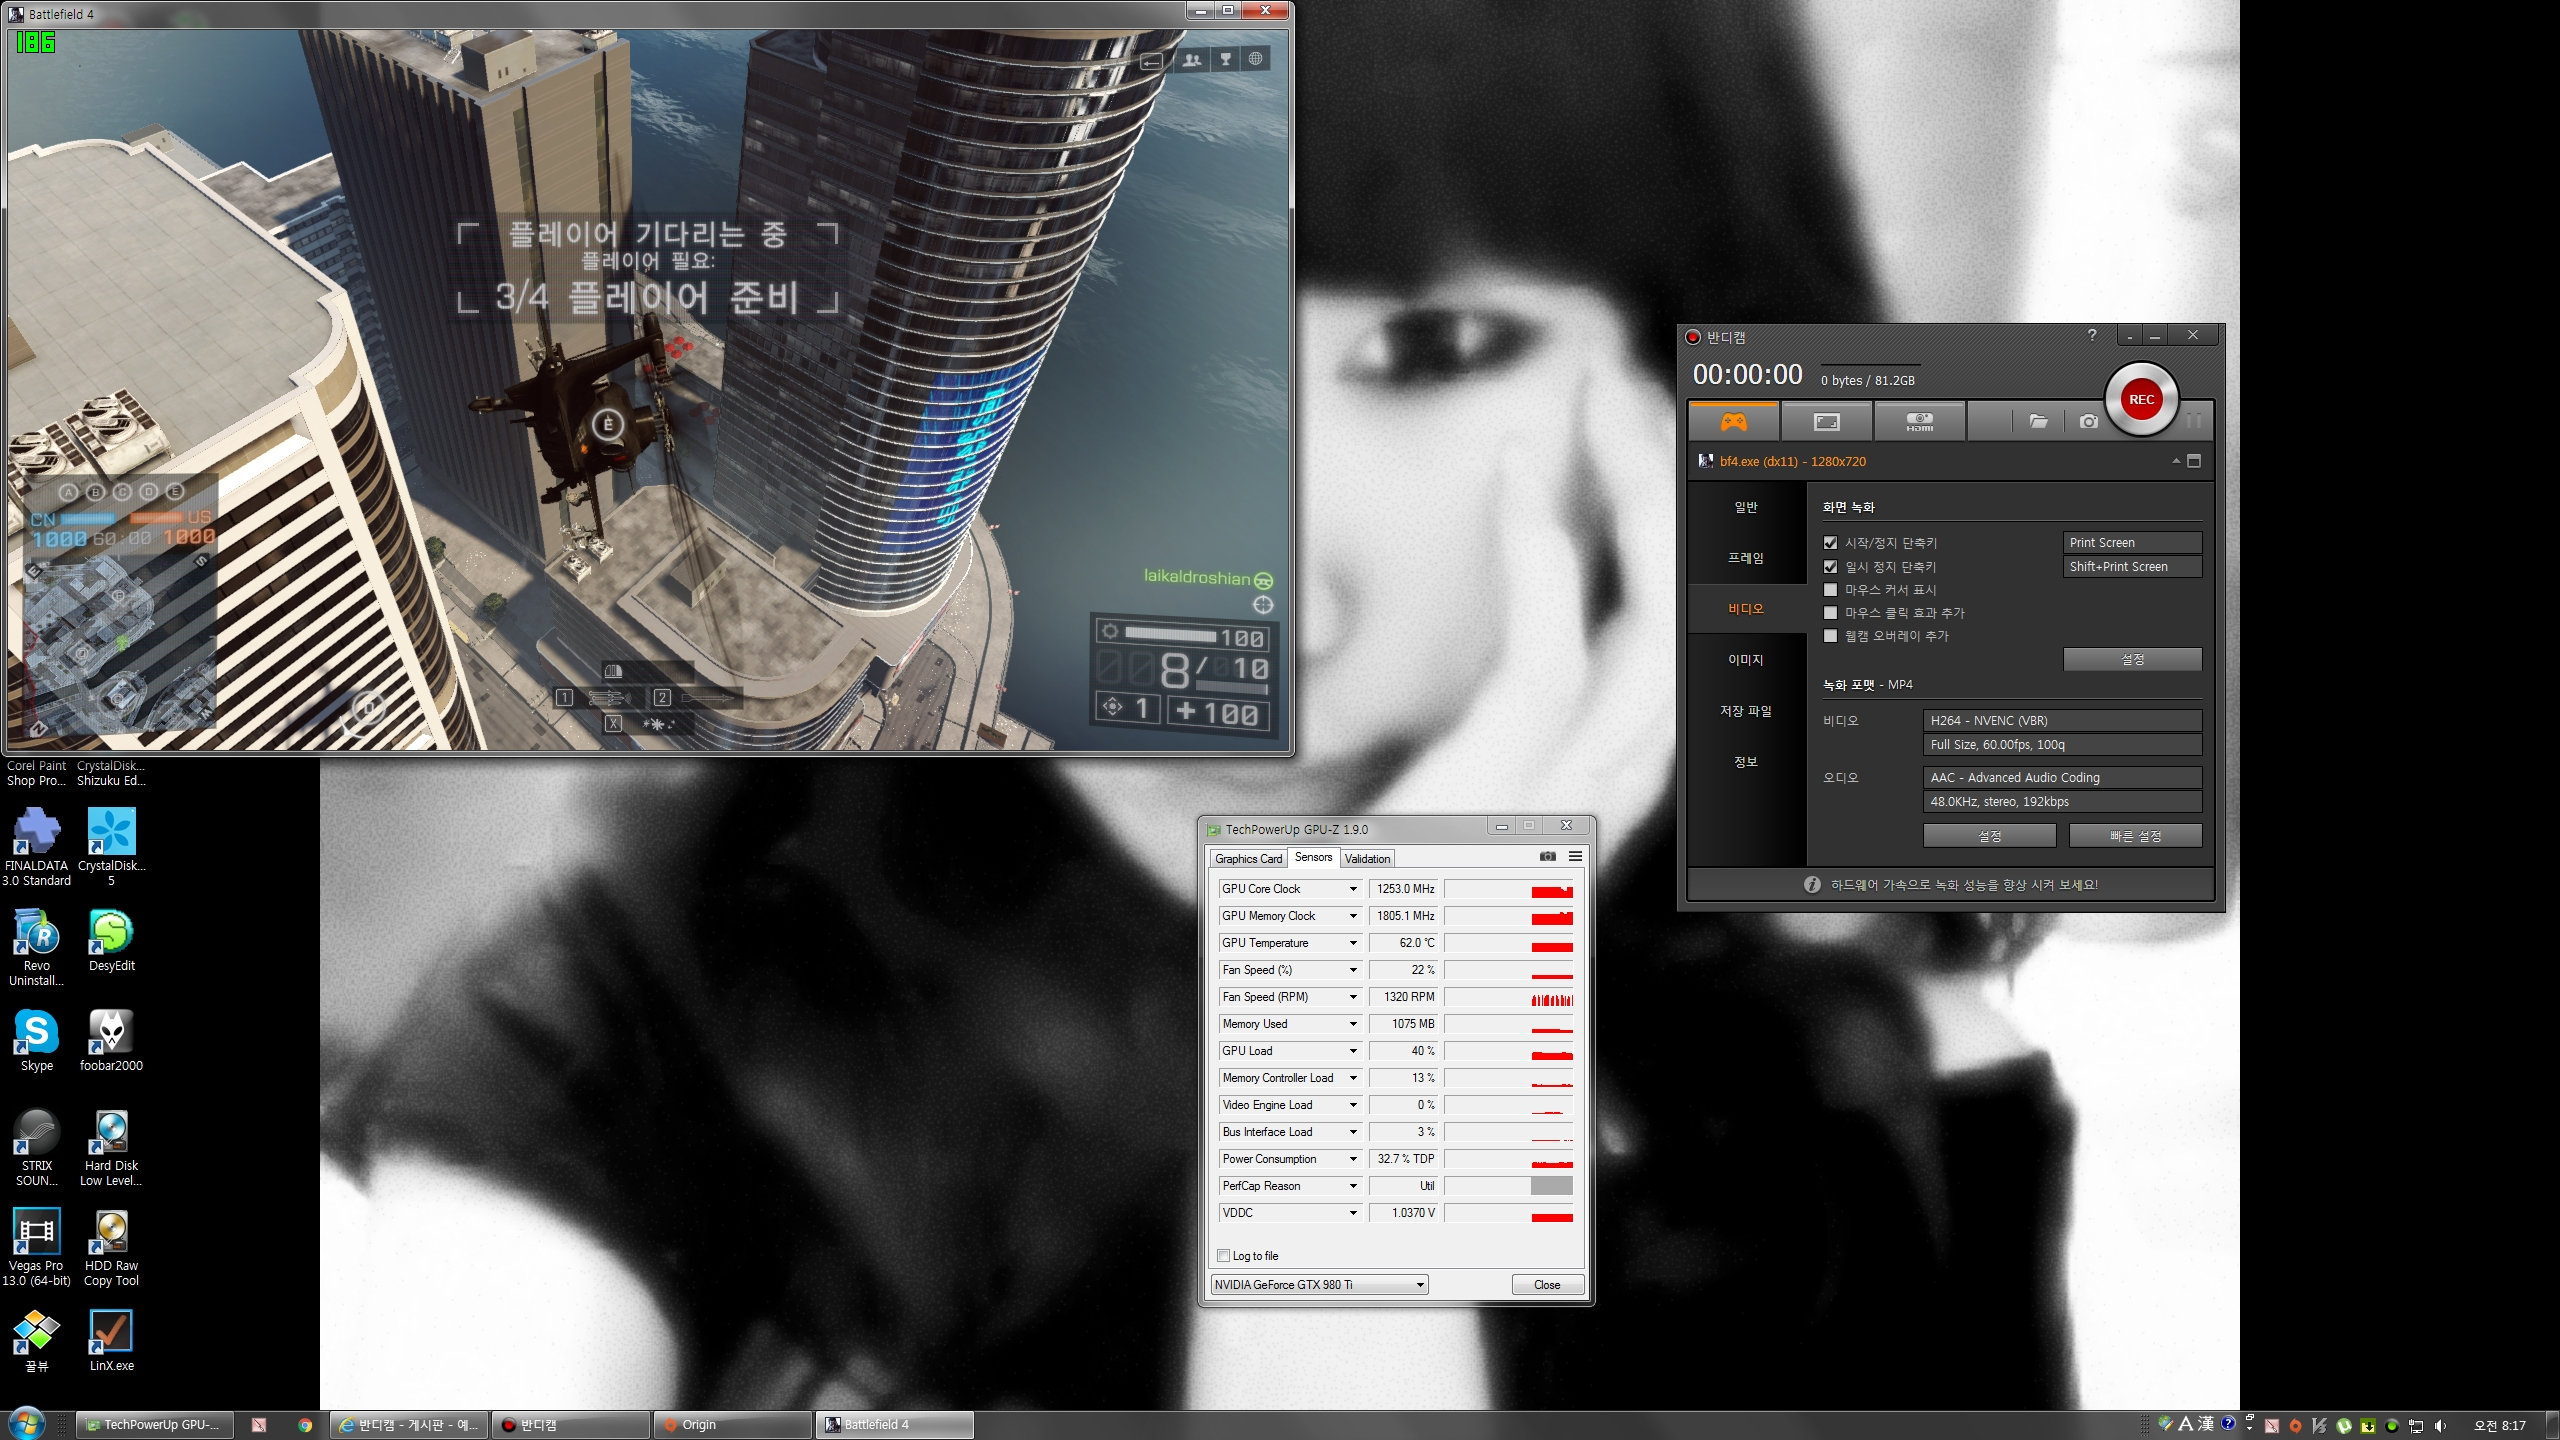Enable 마우스 커서 표시 checkbox
Screen dimensions: 2560x1440
point(1830,590)
